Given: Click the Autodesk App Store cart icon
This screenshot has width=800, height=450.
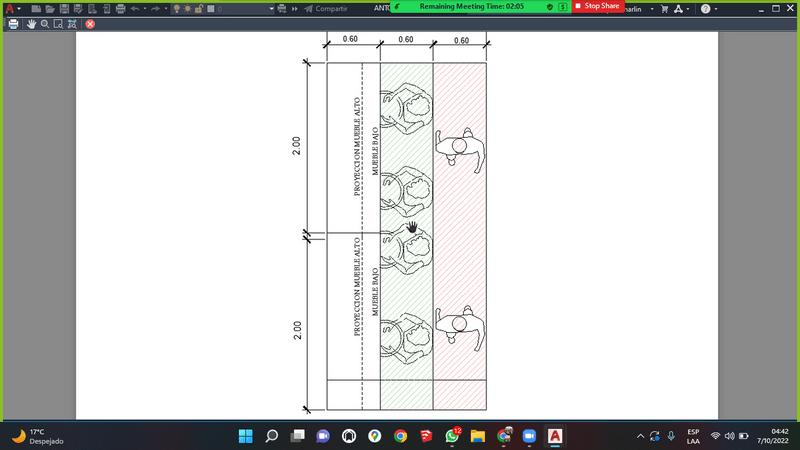Looking at the screenshot, I should (664, 9).
